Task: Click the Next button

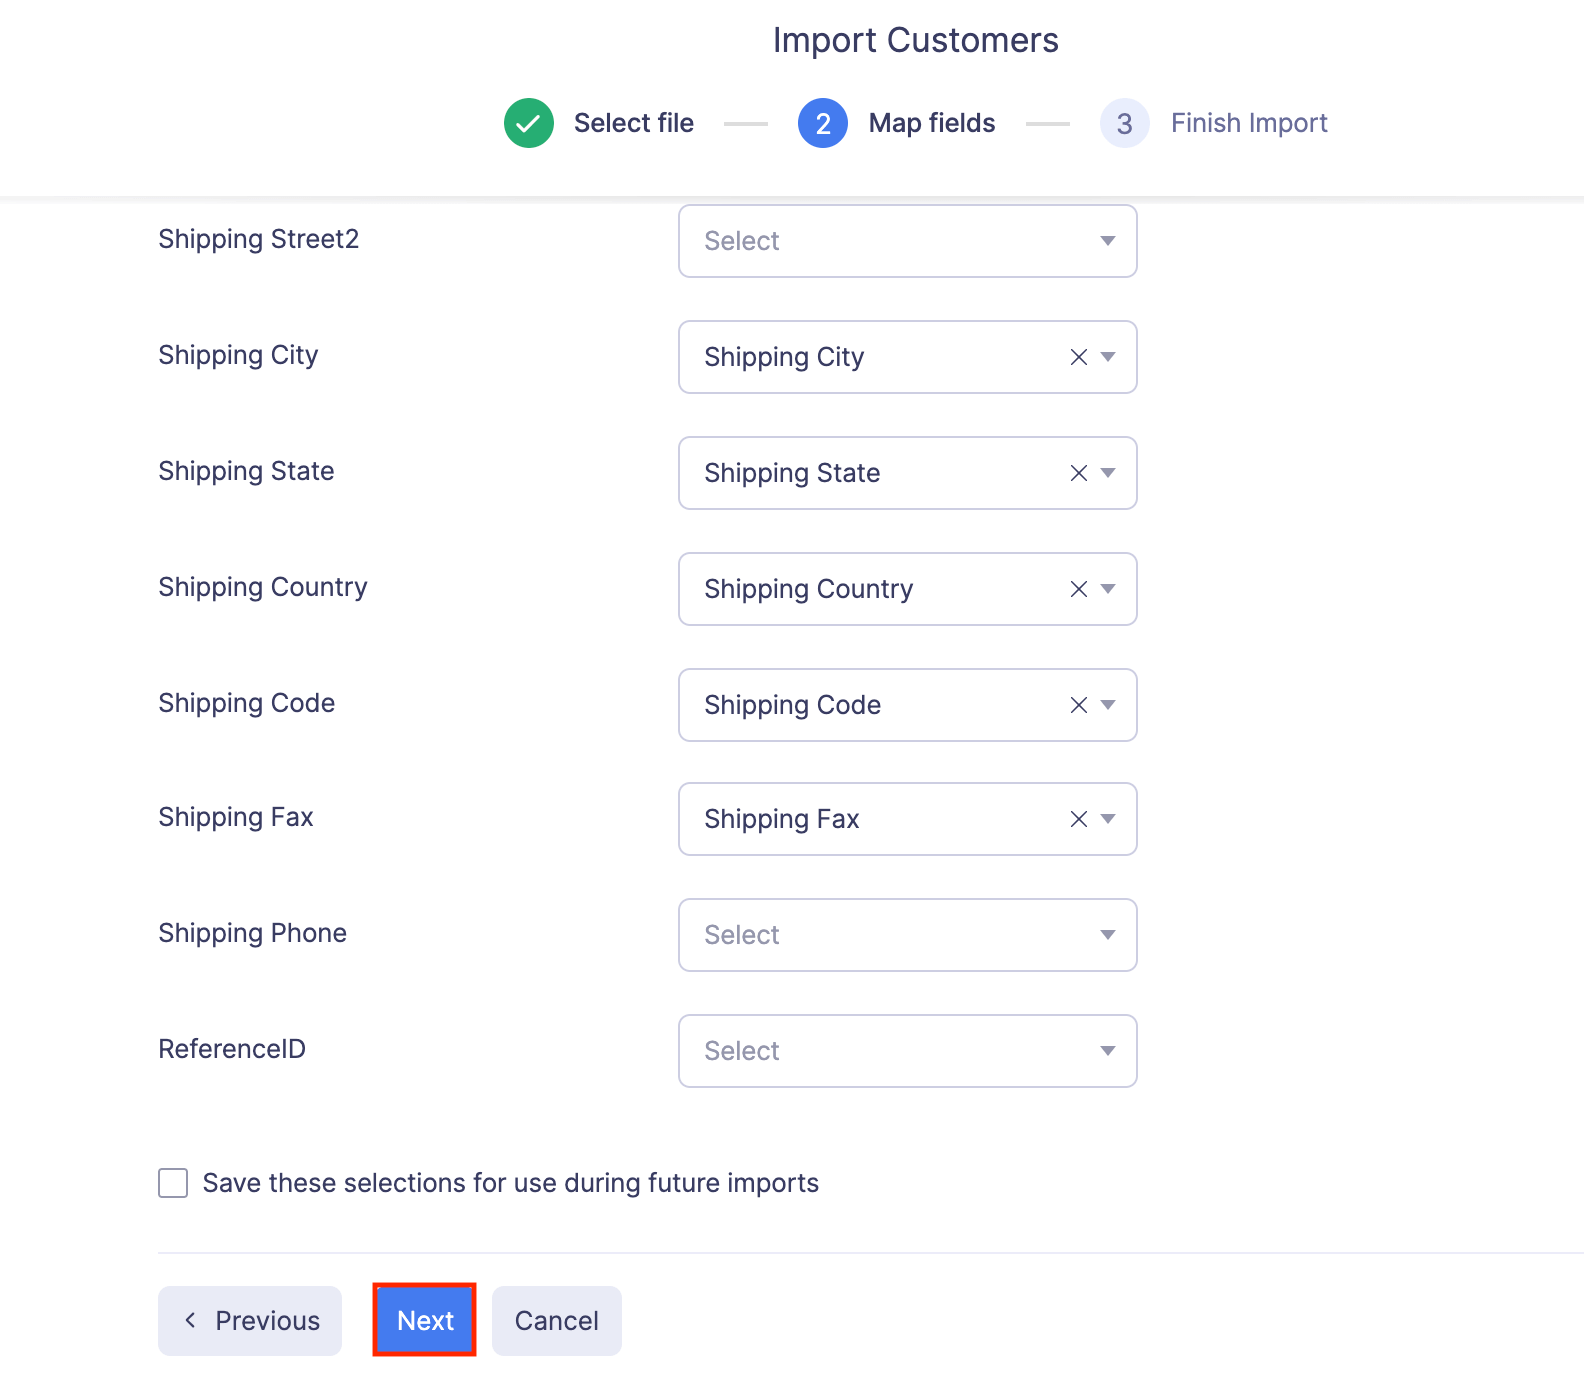Action: click(425, 1320)
